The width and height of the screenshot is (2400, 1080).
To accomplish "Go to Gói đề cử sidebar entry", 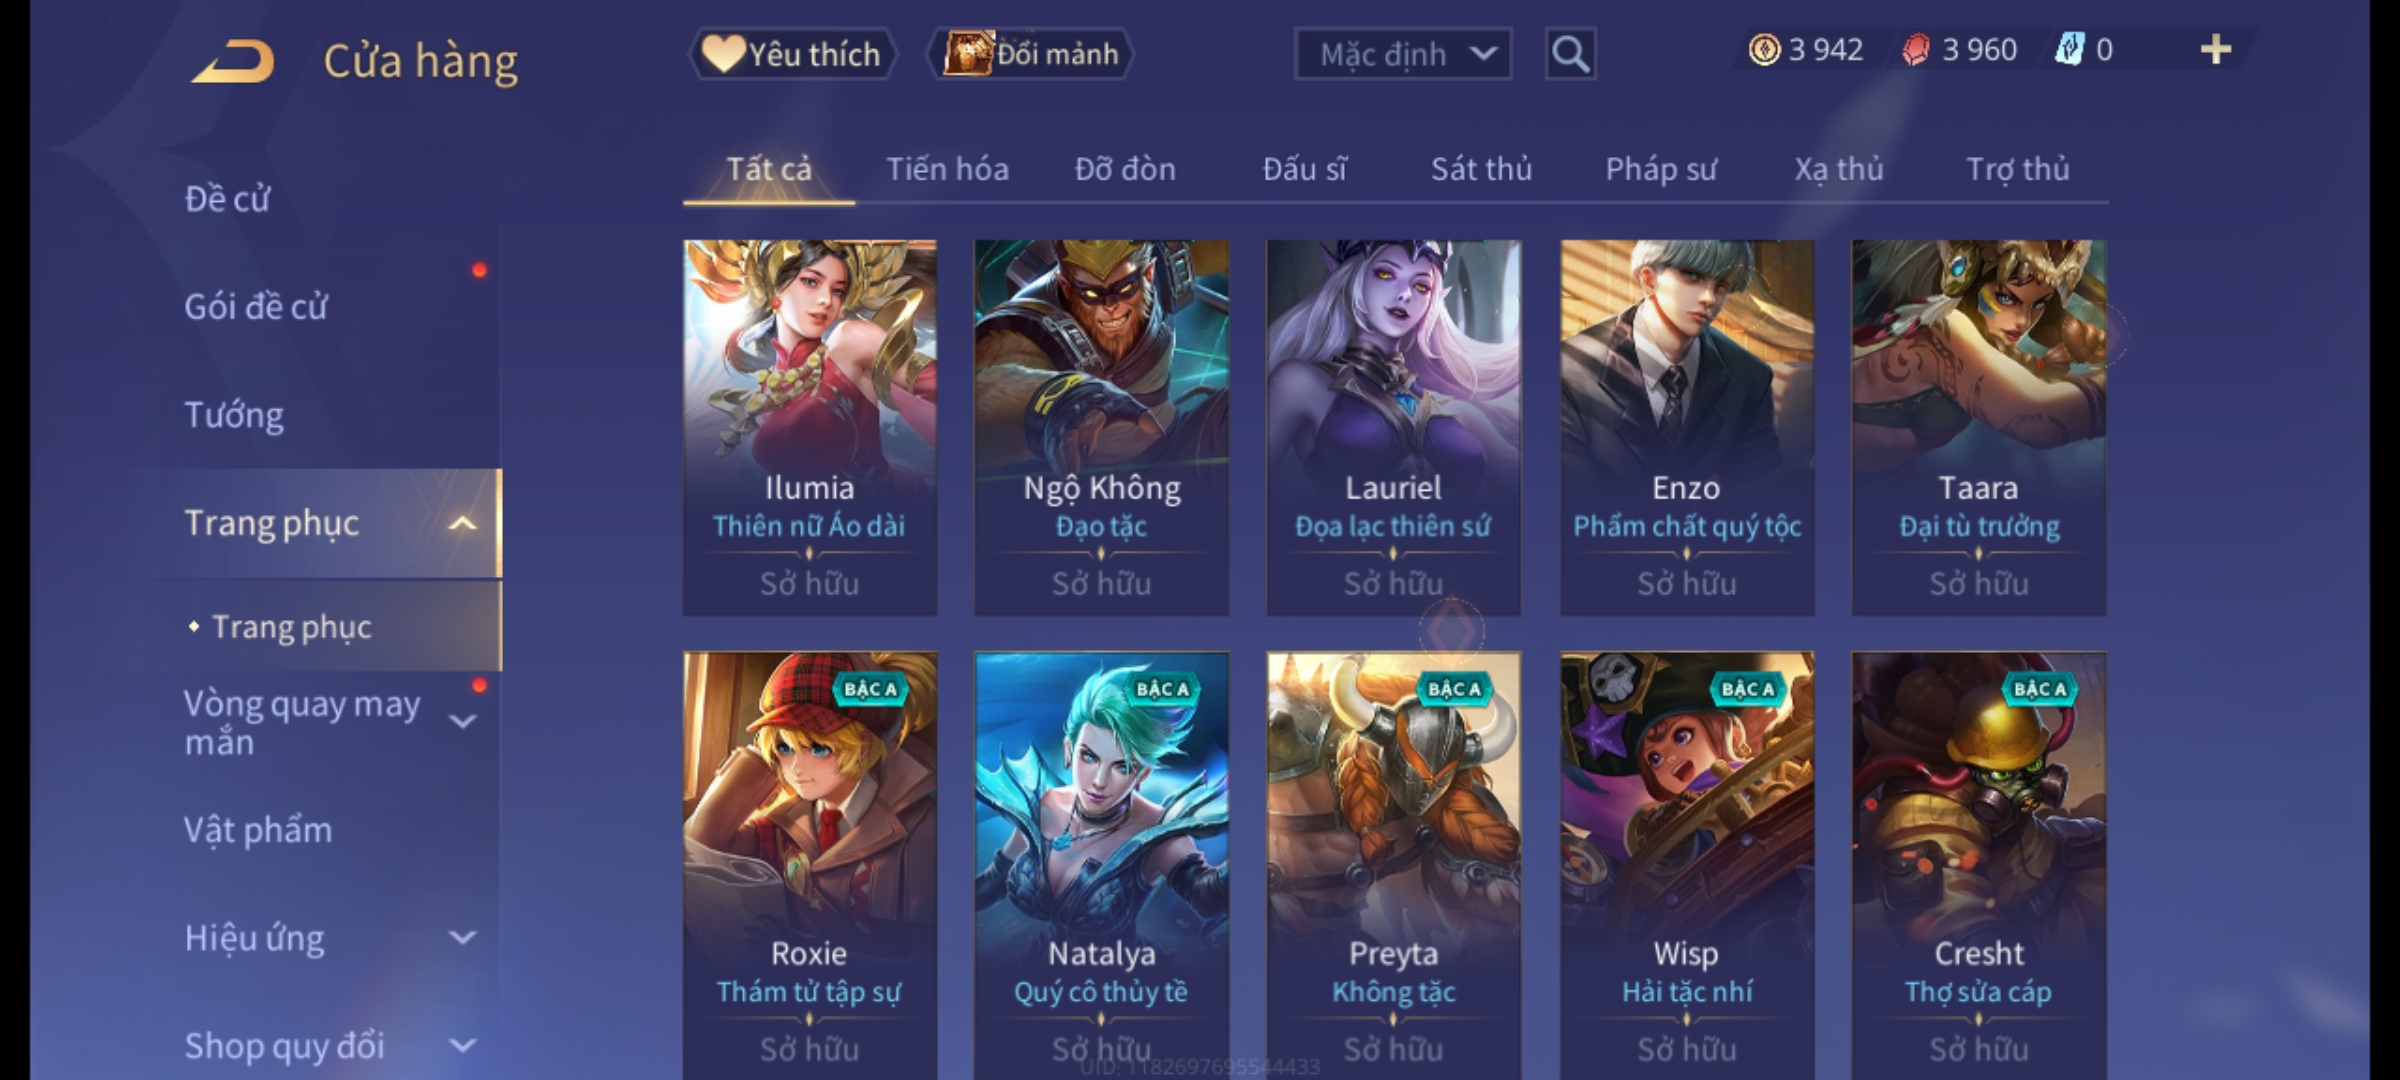I will pos(256,307).
